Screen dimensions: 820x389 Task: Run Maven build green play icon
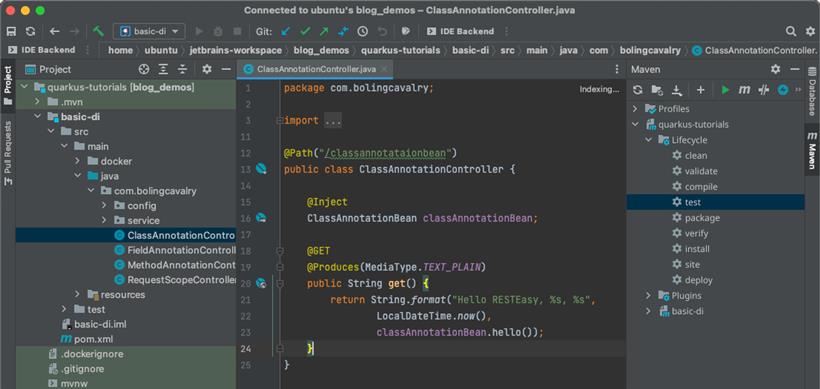725,90
